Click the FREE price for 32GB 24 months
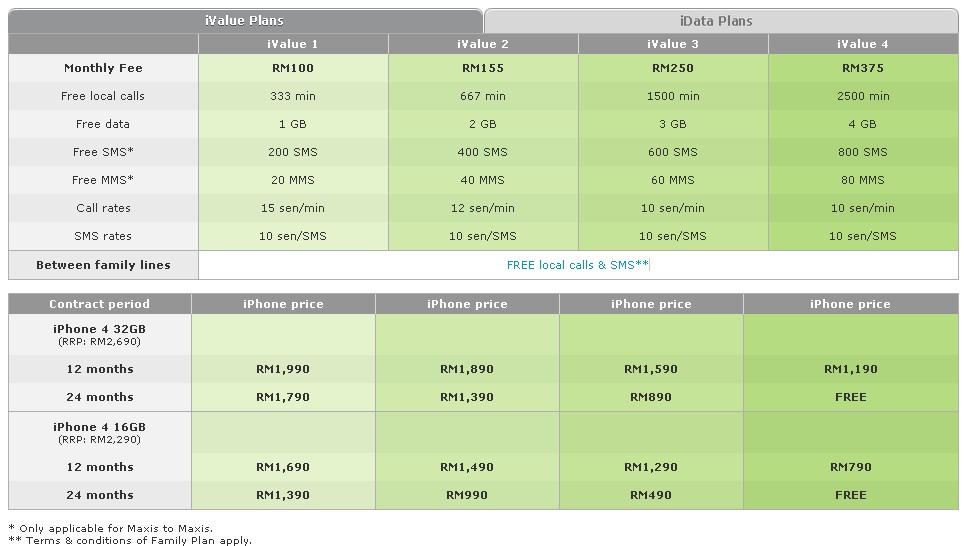Image resolution: width=967 pixels, height=546 pixels. 850,397
